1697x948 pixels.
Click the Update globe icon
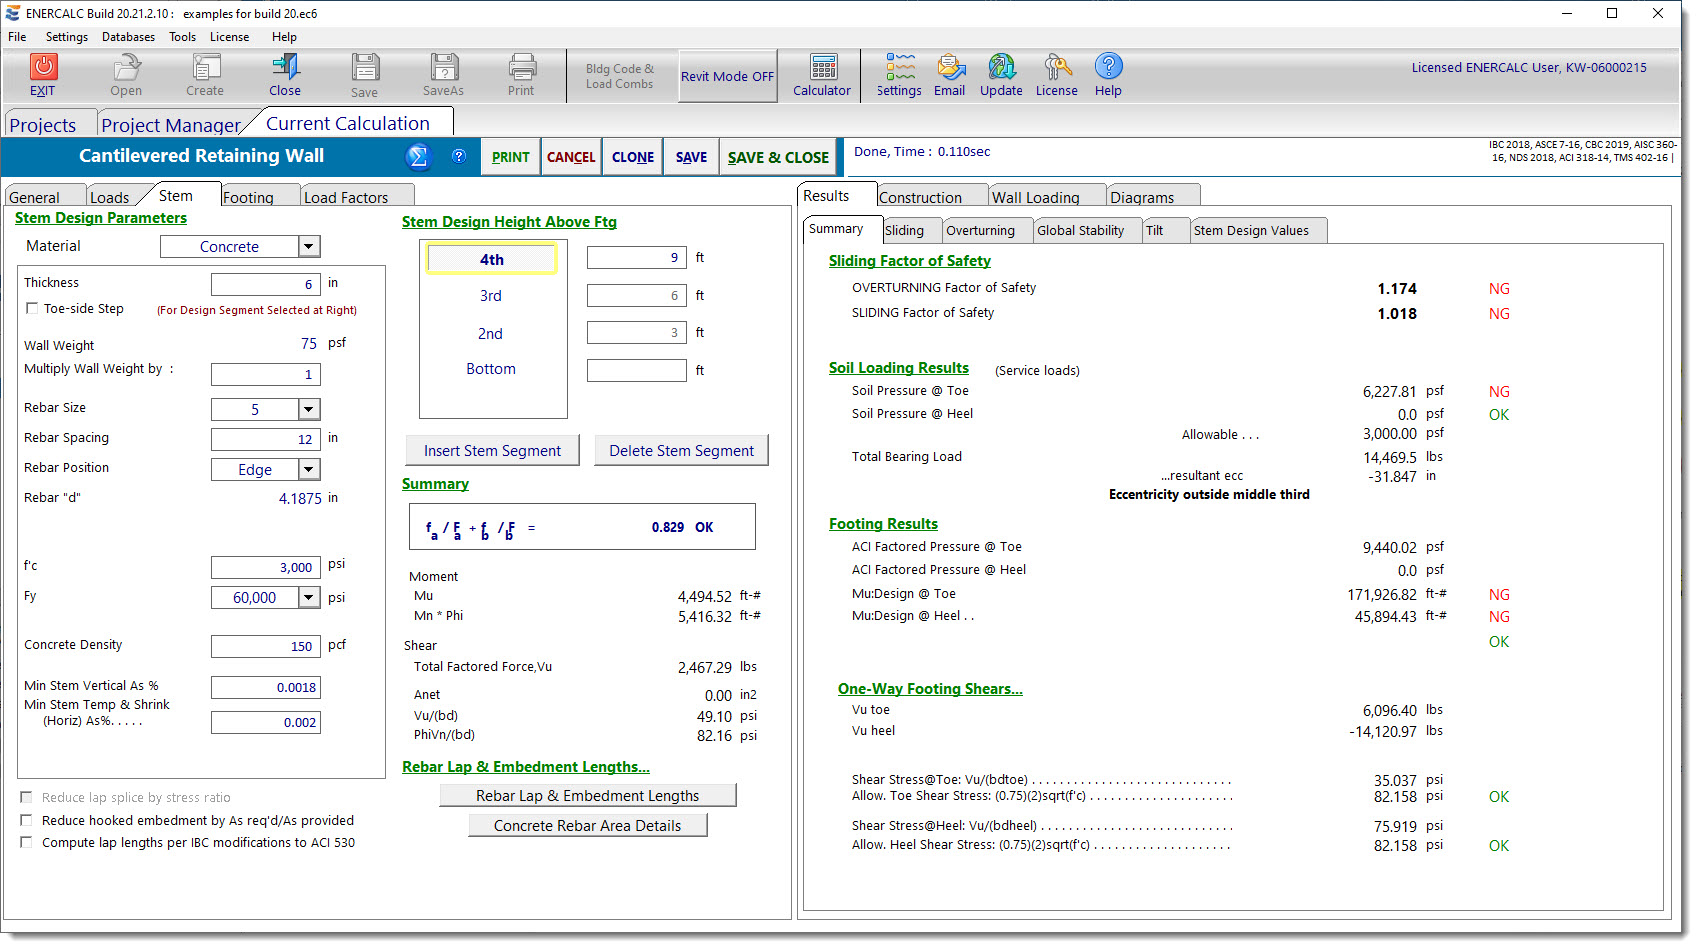(x=1001, y=68)
